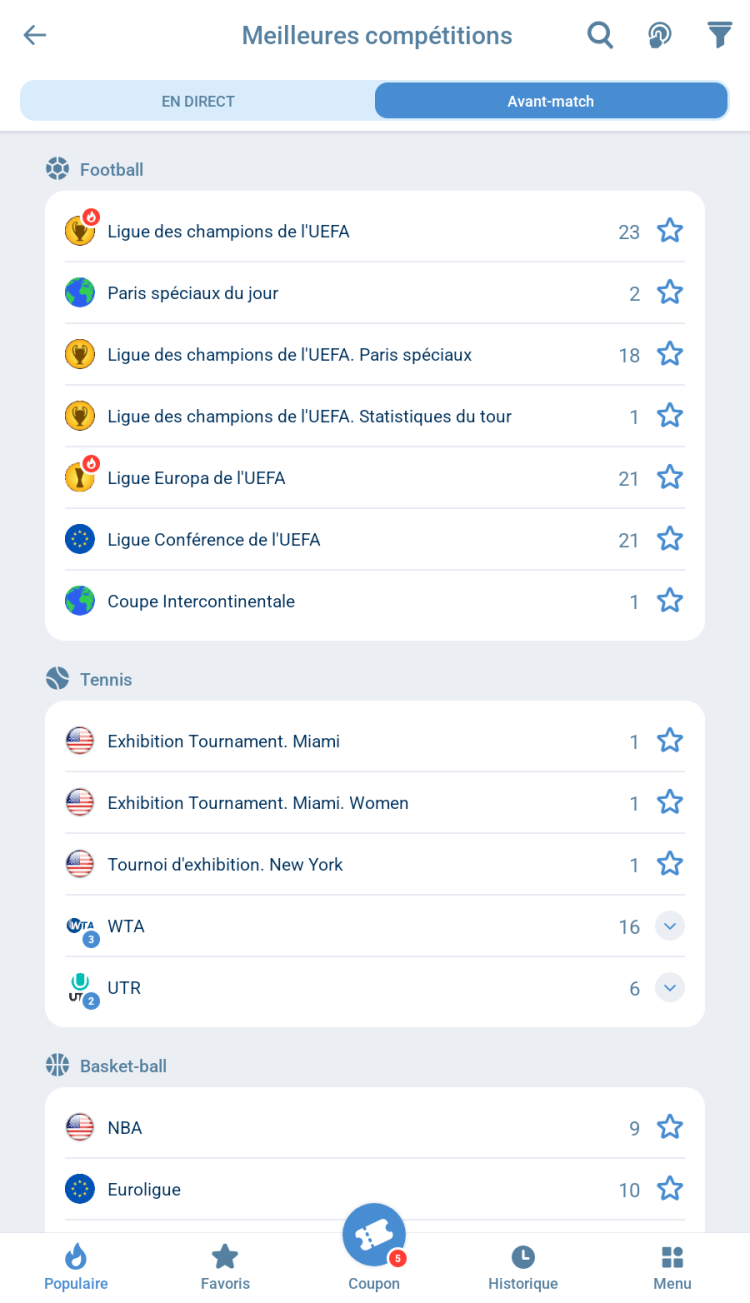This screenshot has height=1303, width=750.
Task: Open the Euroligue basketball competition
Action: point(144,1190)
